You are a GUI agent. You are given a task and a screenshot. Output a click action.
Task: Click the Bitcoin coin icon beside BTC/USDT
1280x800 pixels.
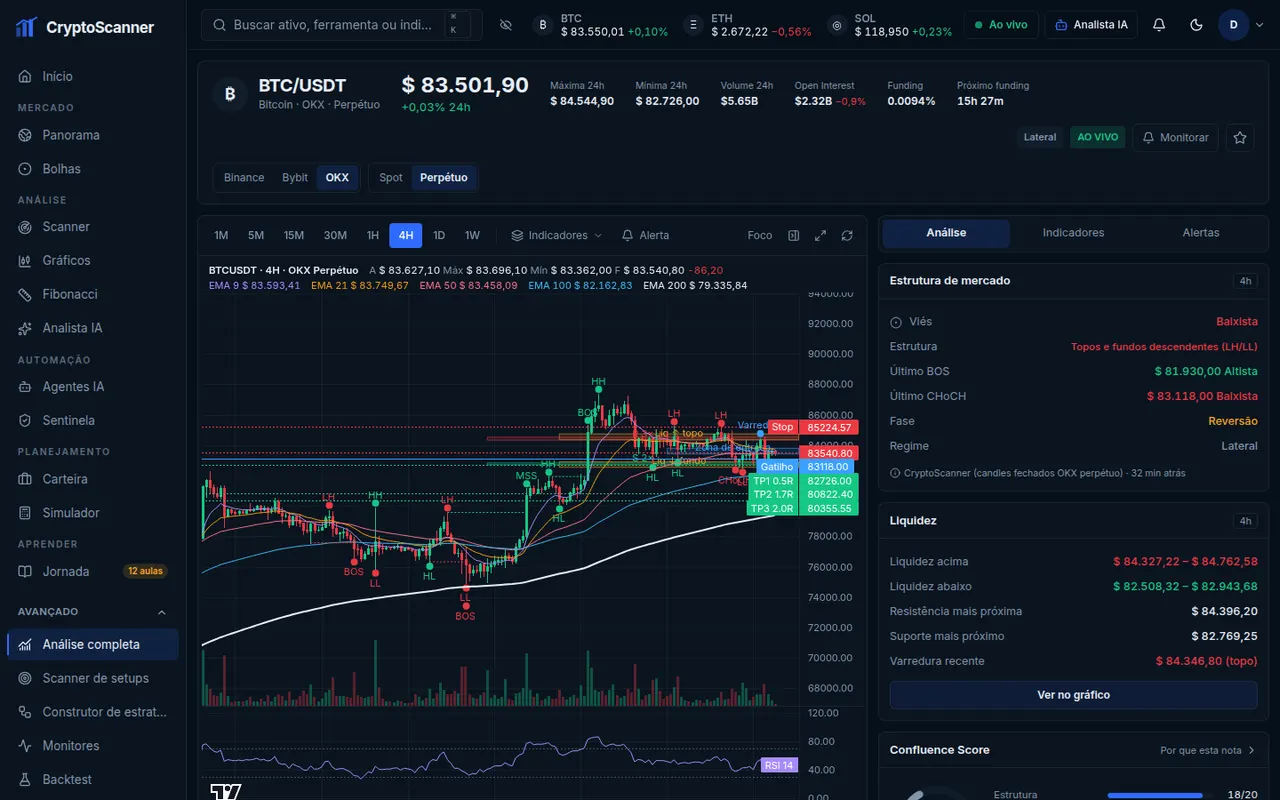tap(230, 95)
